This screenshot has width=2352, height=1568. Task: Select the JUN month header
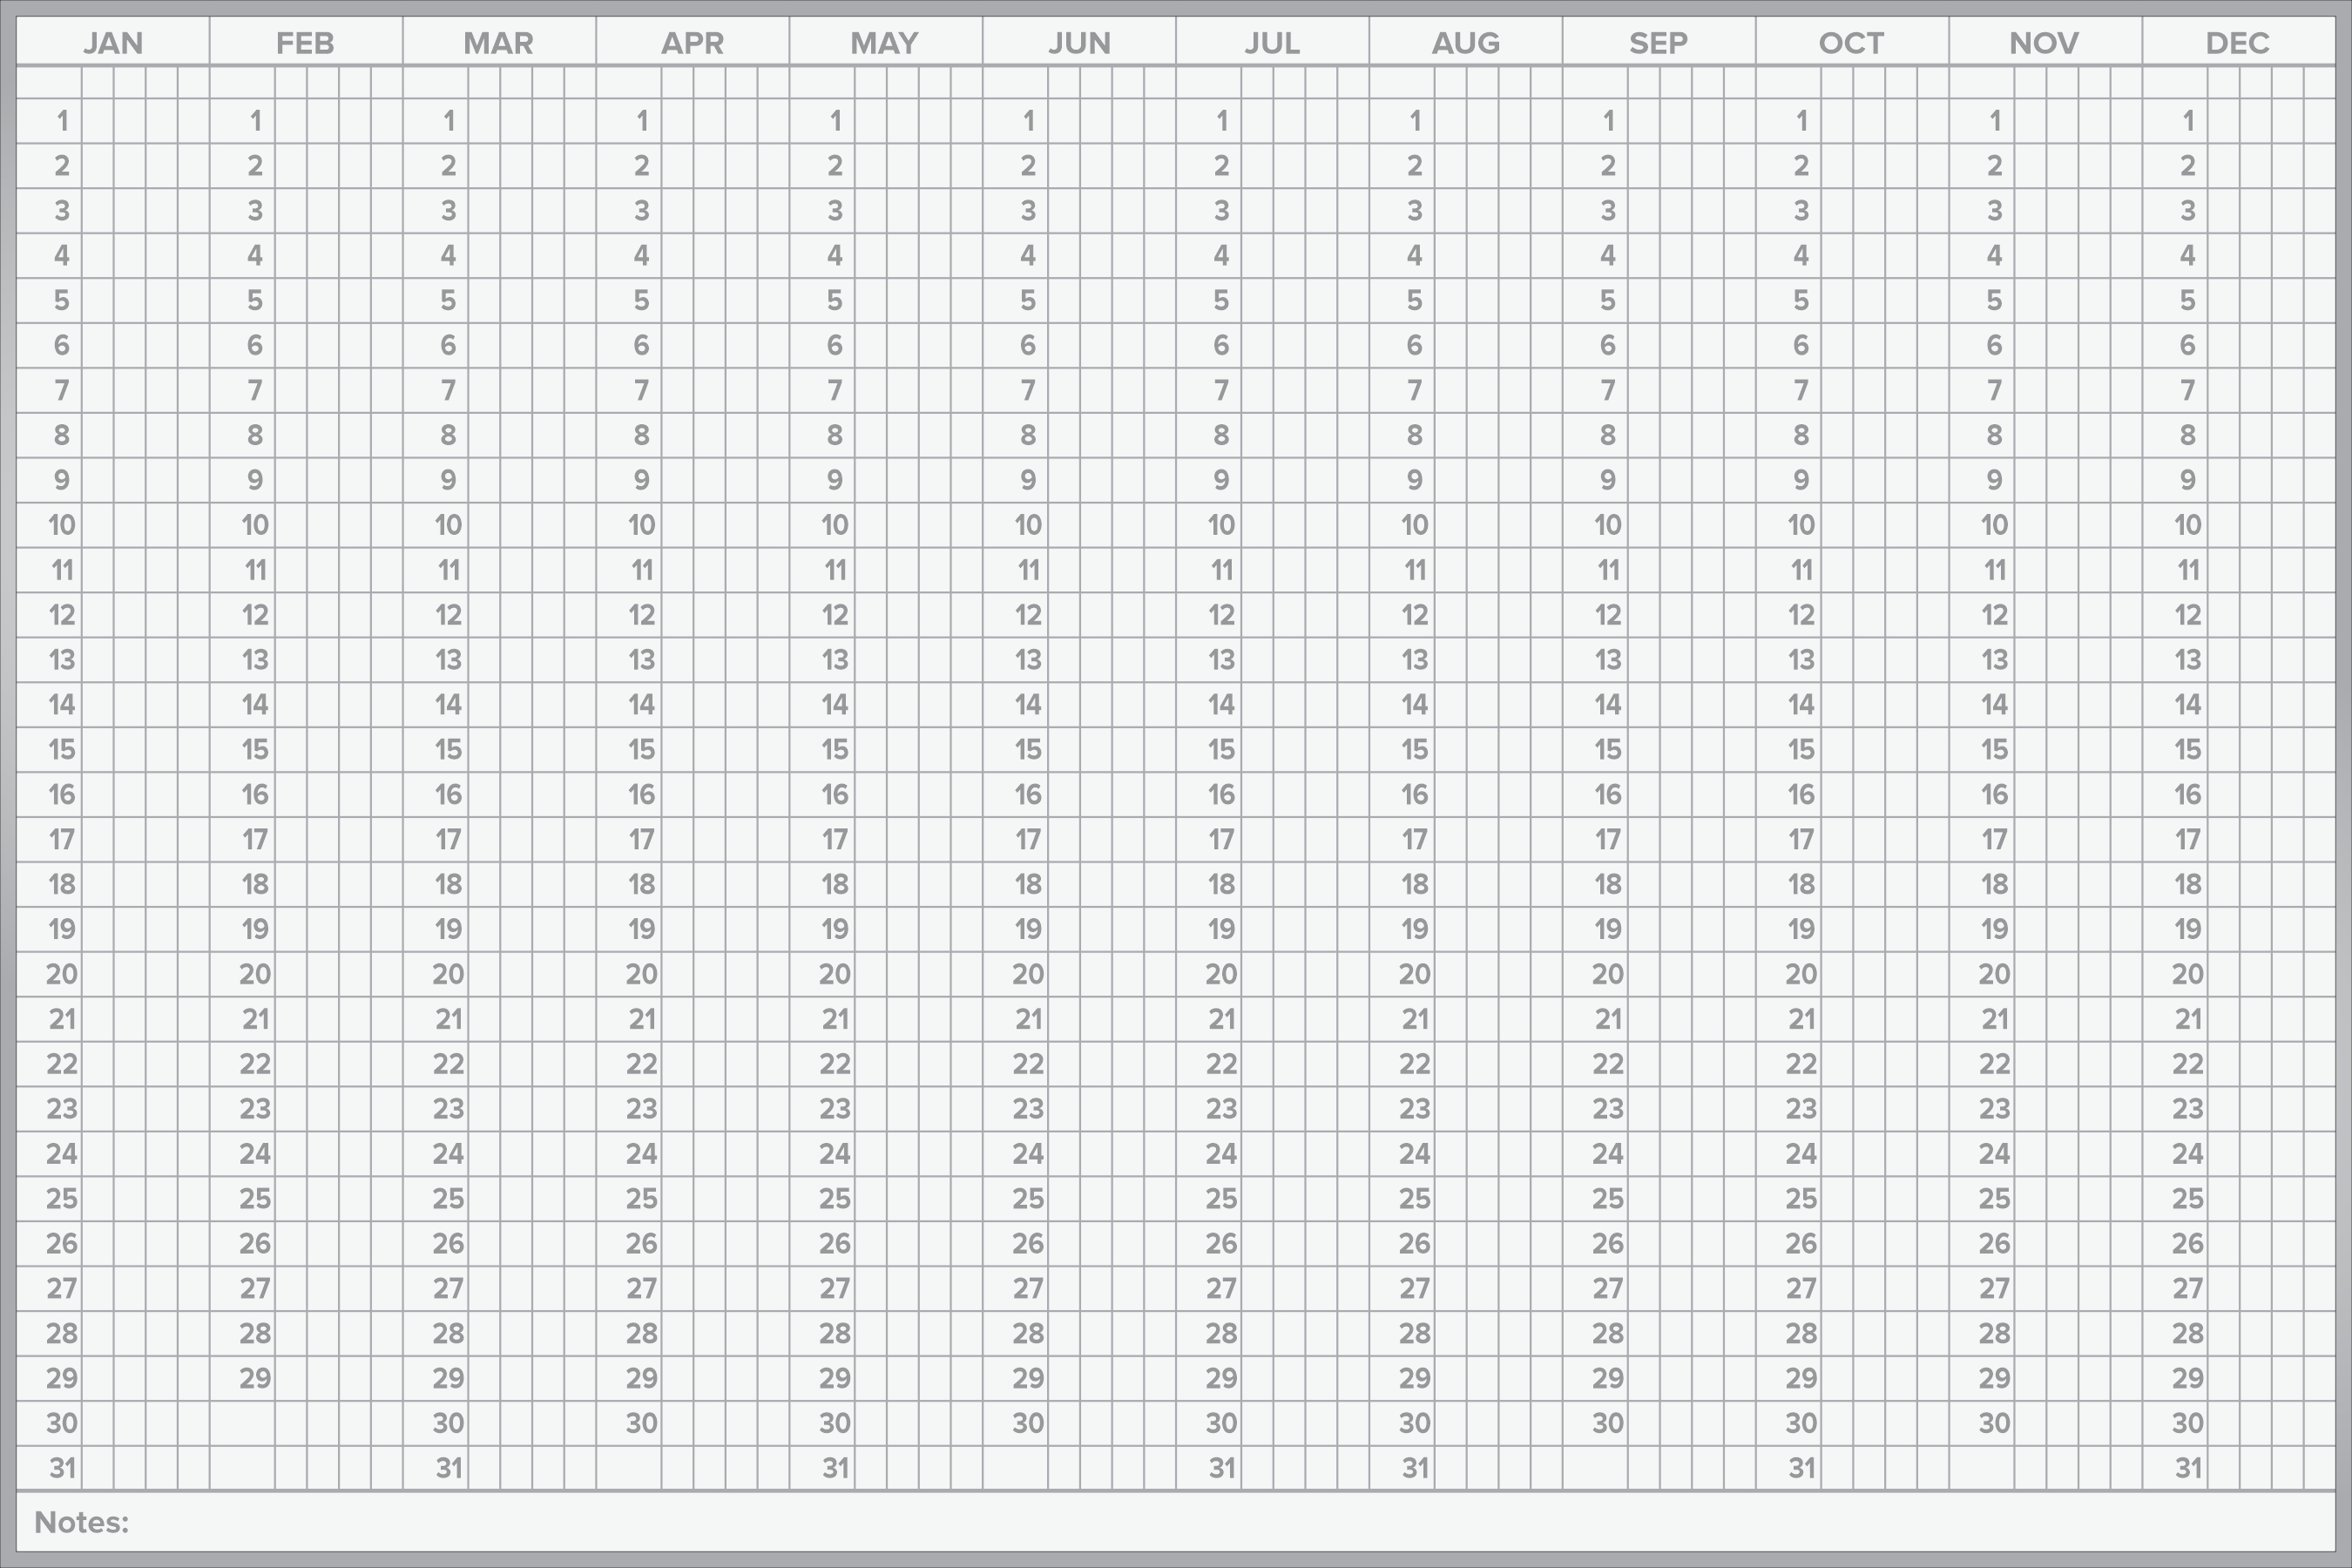1079,43
